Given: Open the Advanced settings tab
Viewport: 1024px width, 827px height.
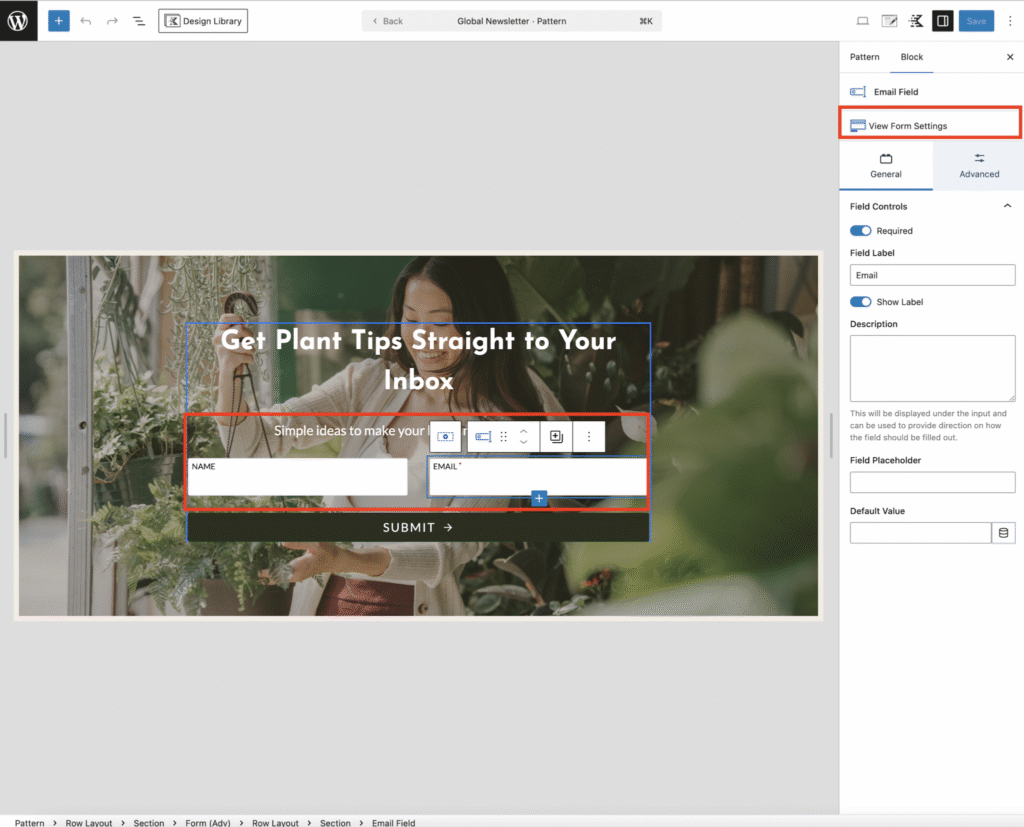Looking at the screenshot, I should [979, 165].
